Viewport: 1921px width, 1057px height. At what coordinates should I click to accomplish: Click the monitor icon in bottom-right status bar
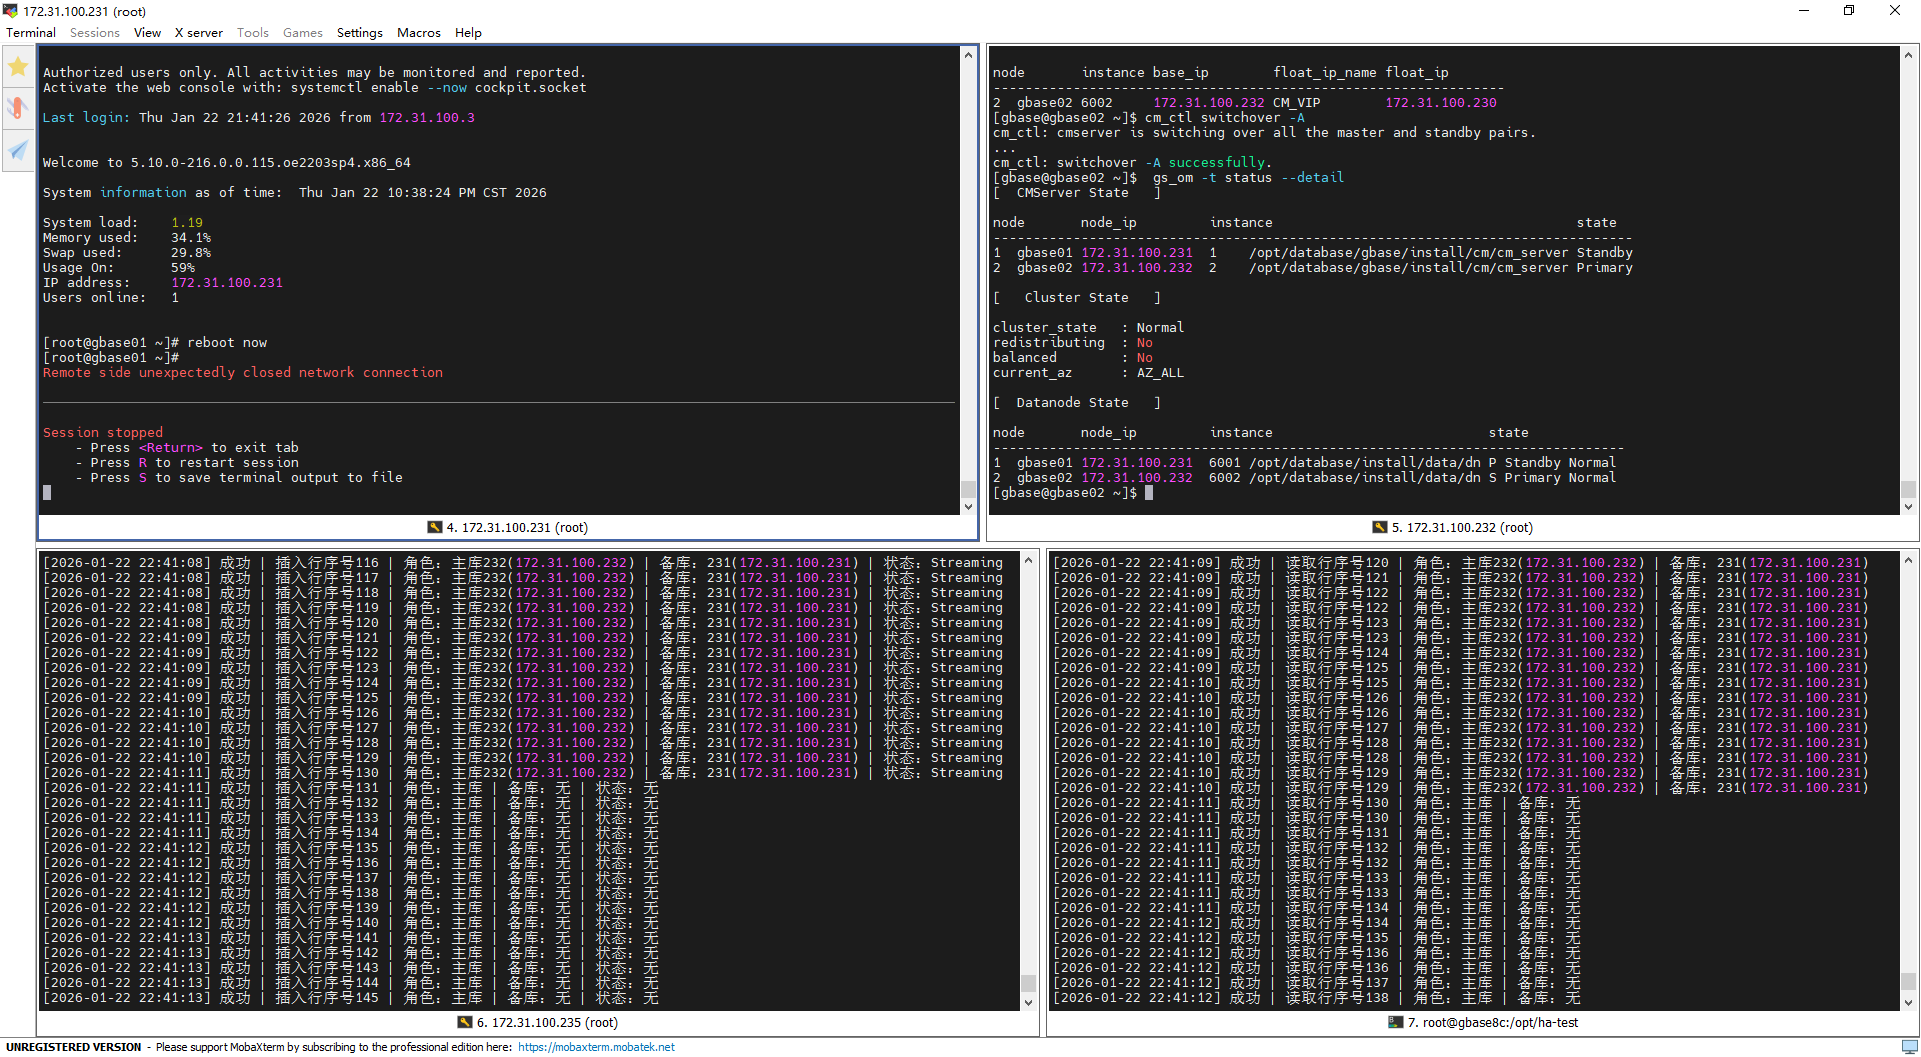[x=1909, y=1046]
